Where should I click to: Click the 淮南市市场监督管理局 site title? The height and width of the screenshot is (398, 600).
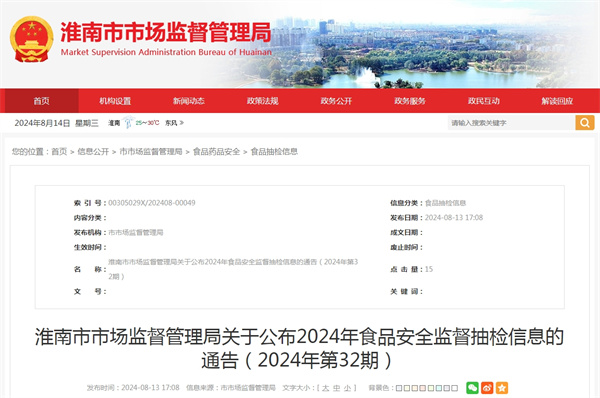[x=166, y=32]
